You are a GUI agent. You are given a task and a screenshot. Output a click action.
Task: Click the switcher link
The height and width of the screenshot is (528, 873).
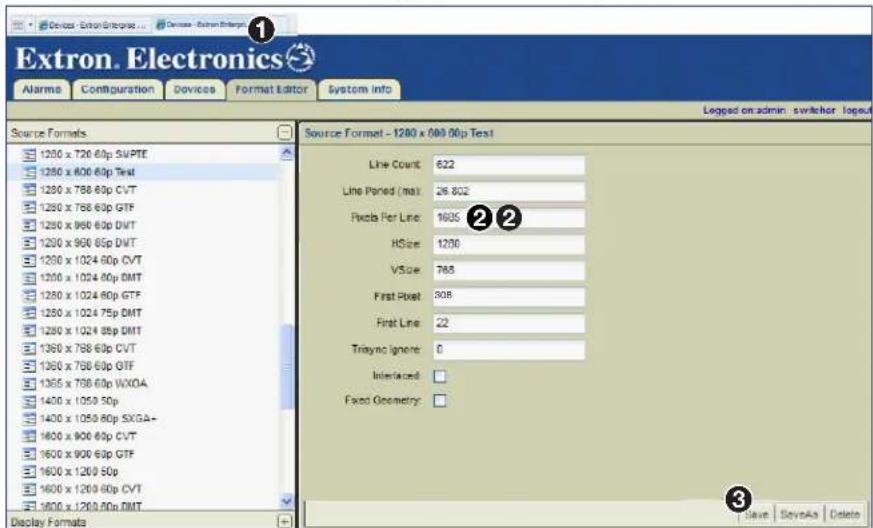tap(814, 110)
